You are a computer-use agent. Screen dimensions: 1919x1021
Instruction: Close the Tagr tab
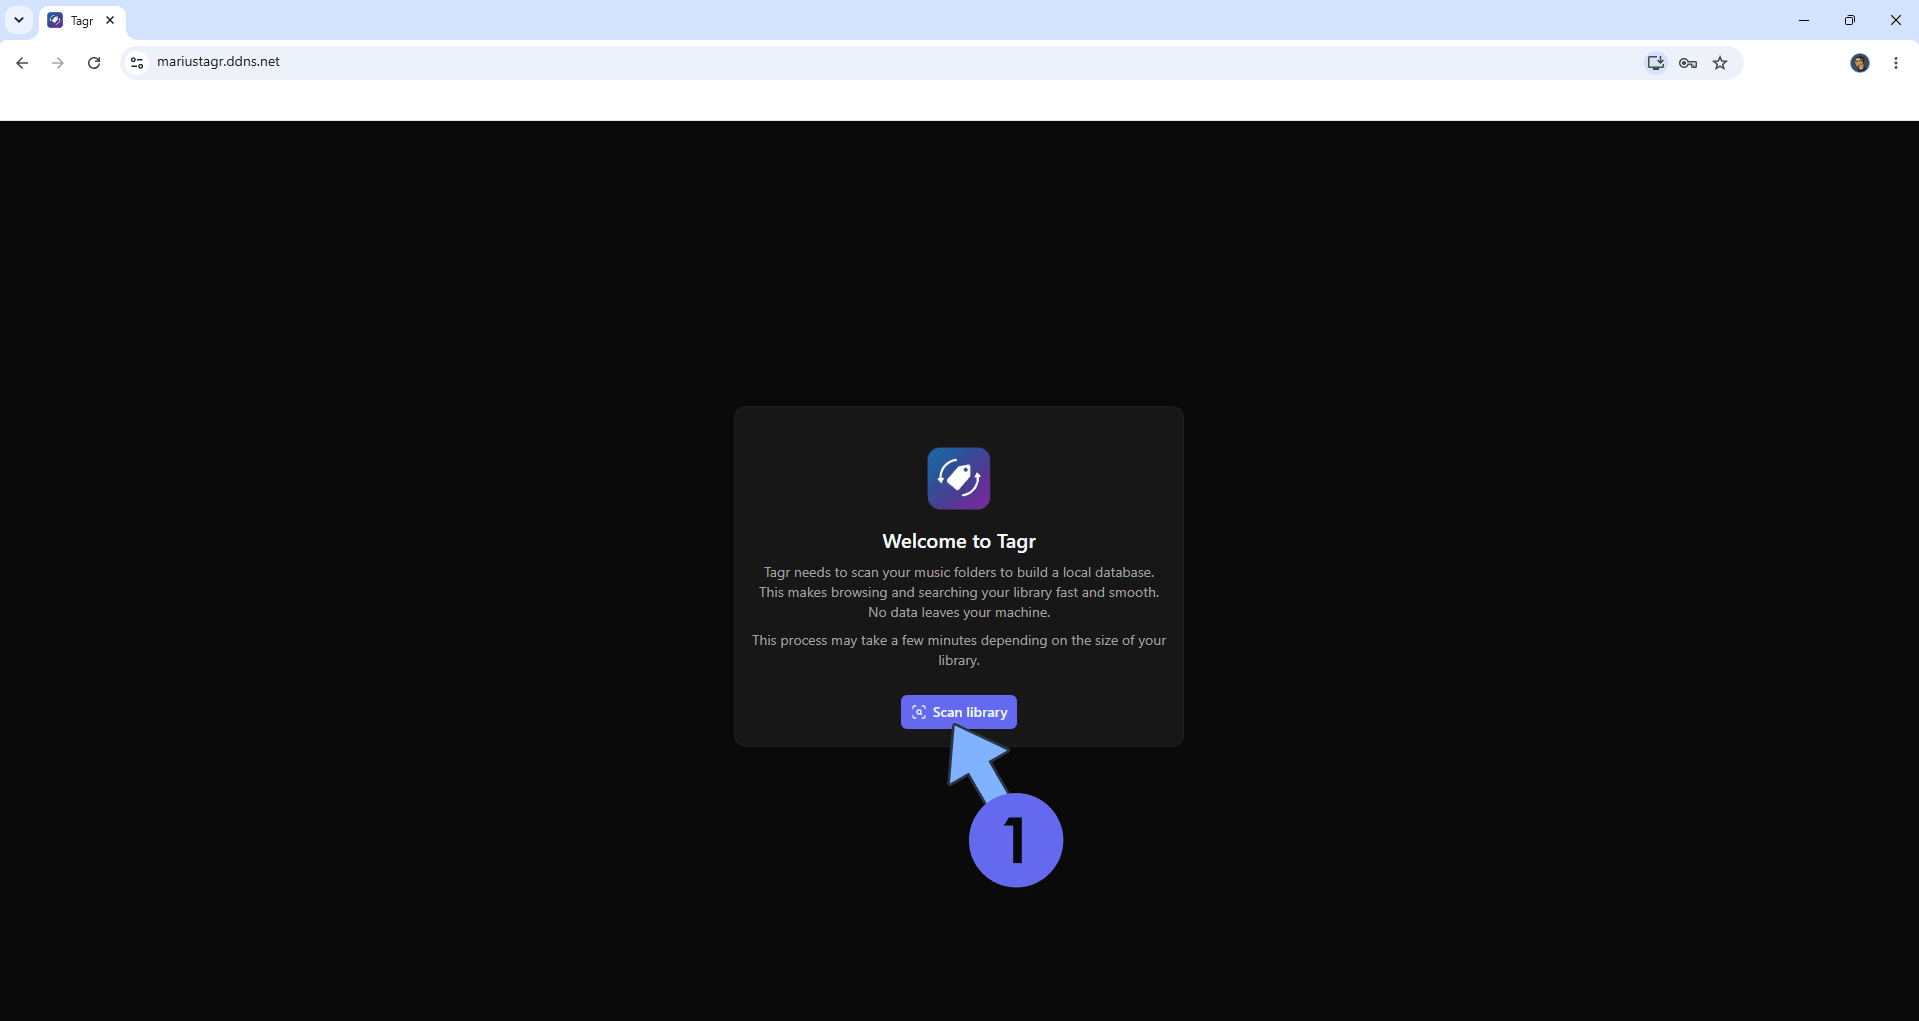pyautogui.click(x=110, y=20)
